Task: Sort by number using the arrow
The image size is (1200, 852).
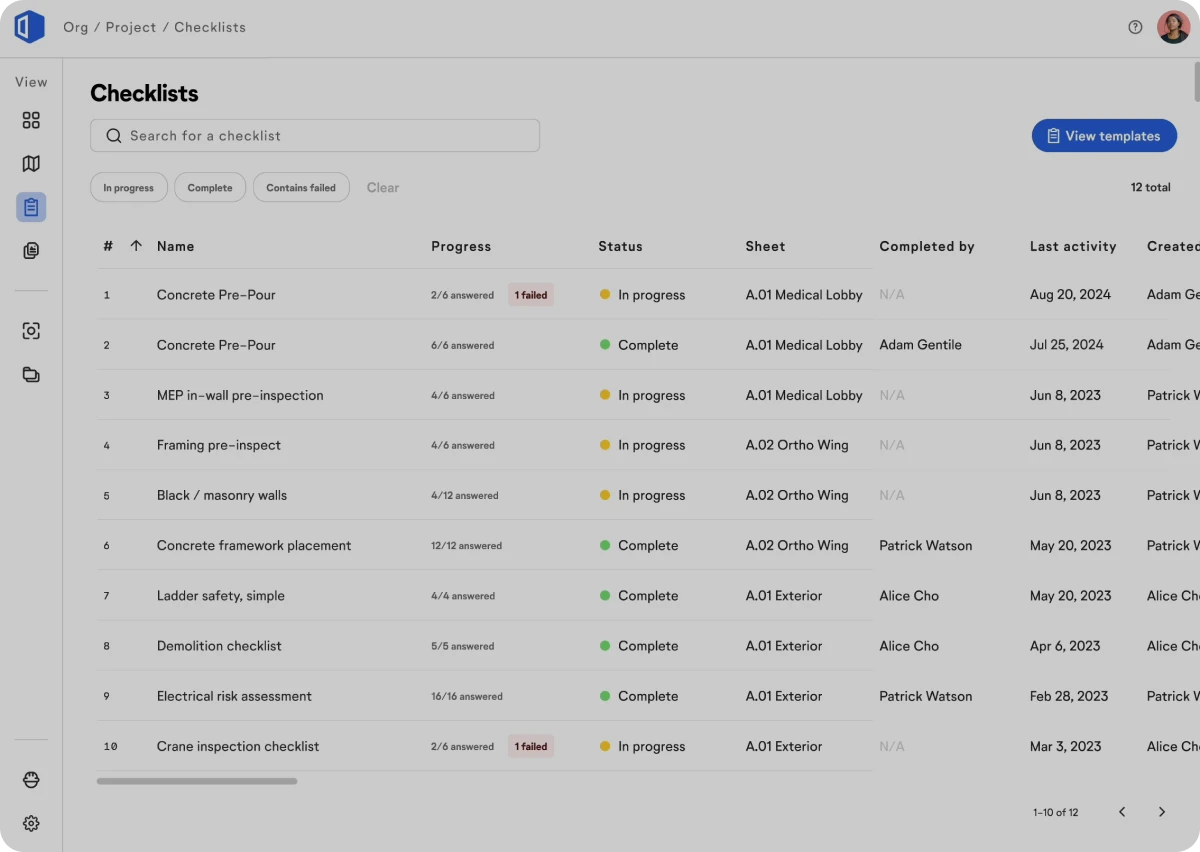Action: [x=136, y=246]
